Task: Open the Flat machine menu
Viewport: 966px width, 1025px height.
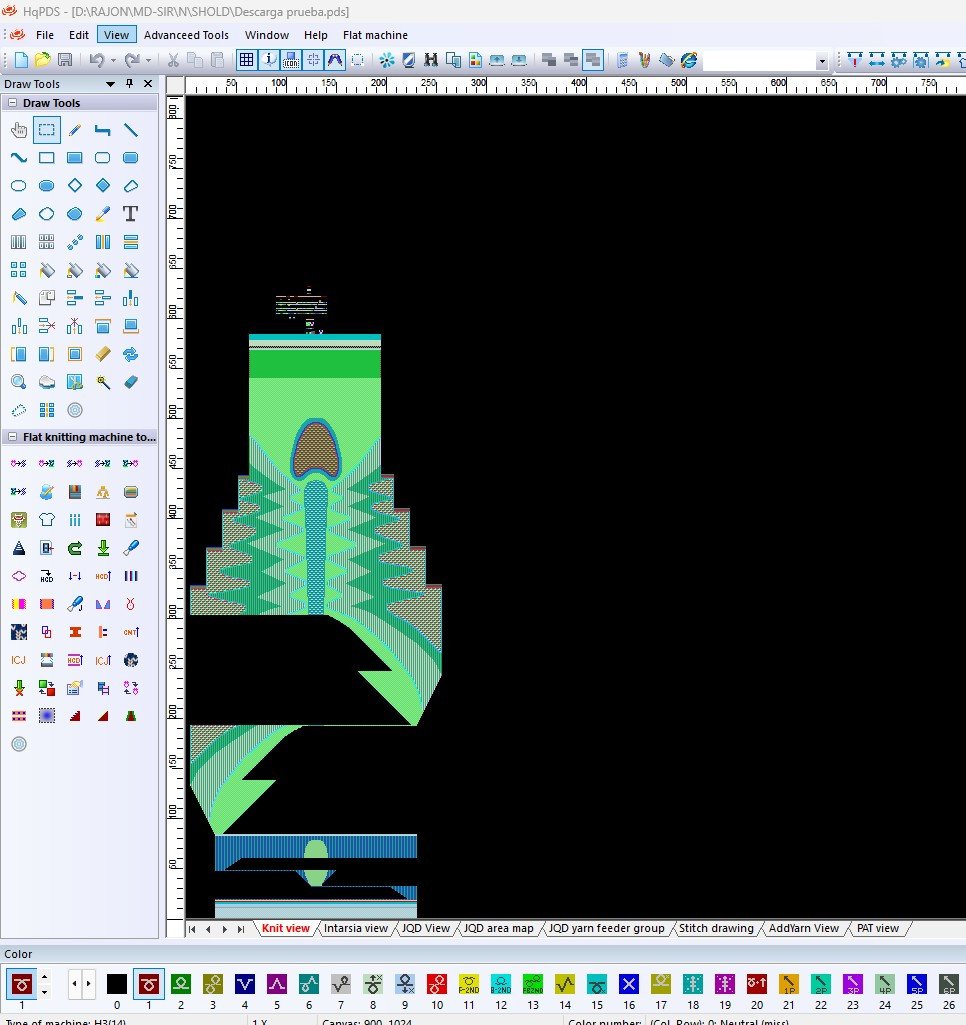Action: tap(375, 35)
